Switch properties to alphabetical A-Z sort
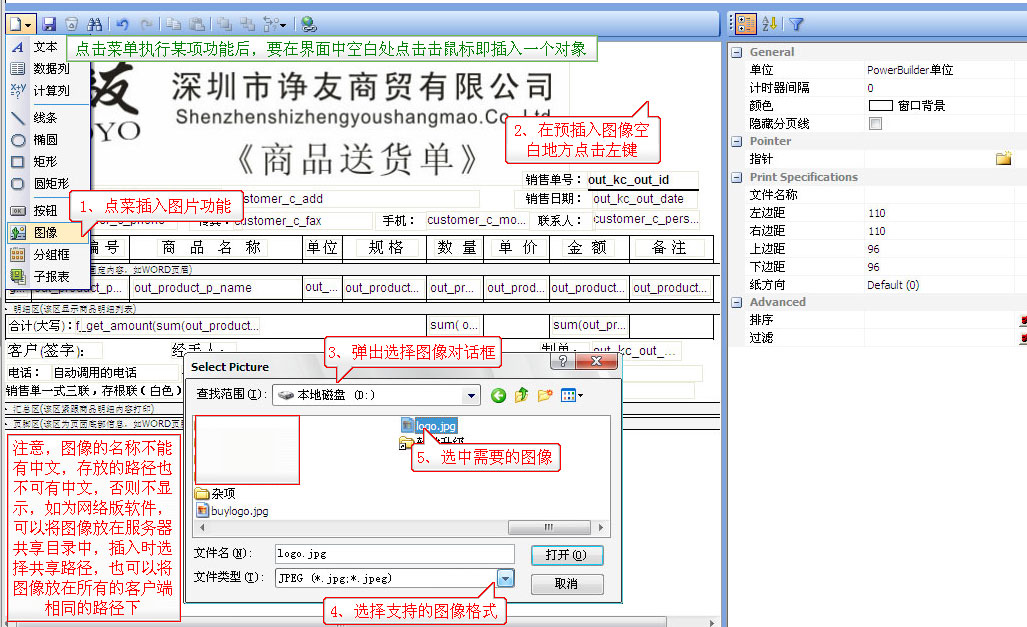The width and height of the screenshot is (1027, 627). 770,24
